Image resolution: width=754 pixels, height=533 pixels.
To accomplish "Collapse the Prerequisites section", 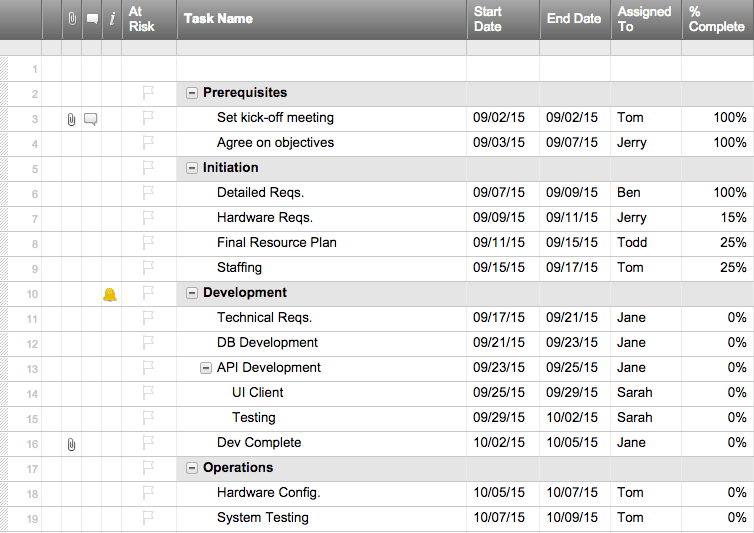I will click(192, 93).
